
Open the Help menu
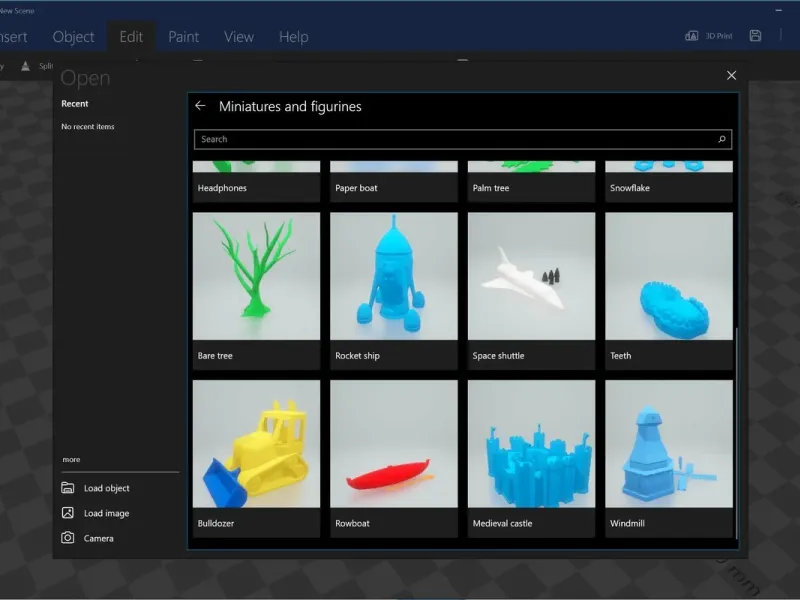[x=293, y=37]
